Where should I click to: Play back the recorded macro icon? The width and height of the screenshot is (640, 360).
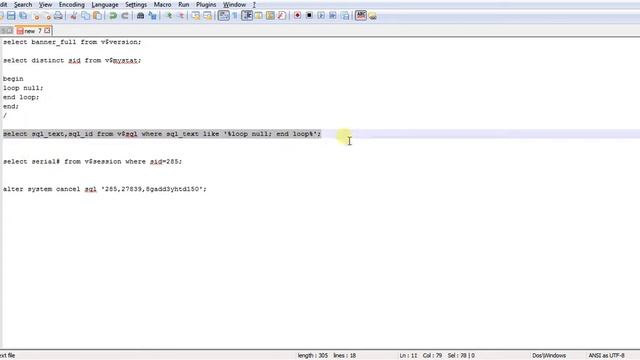[x=321, y=16]
